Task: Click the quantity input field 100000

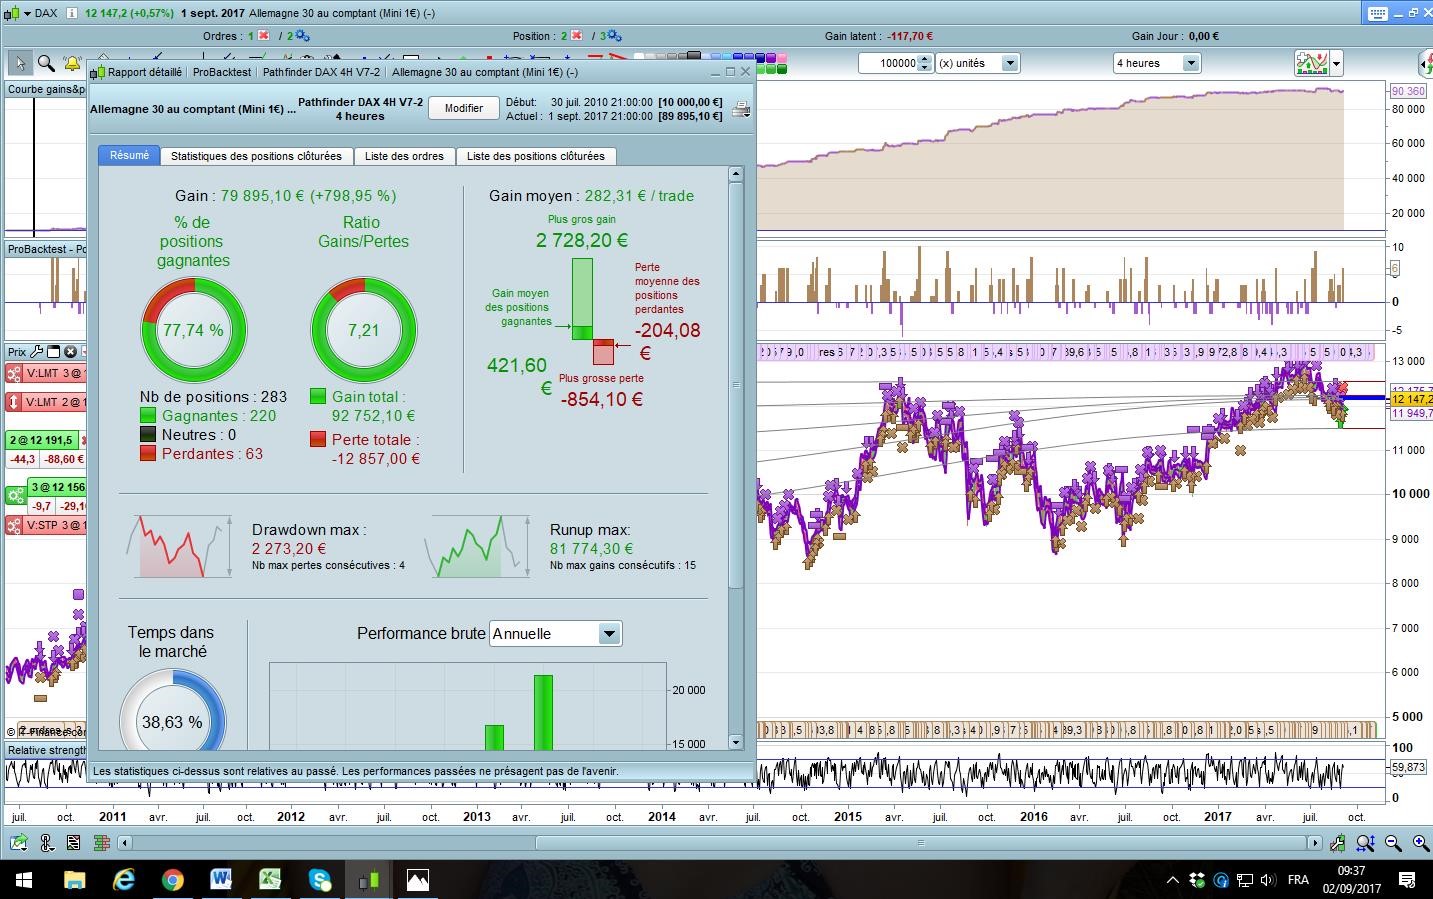Action: click(888, 63)
